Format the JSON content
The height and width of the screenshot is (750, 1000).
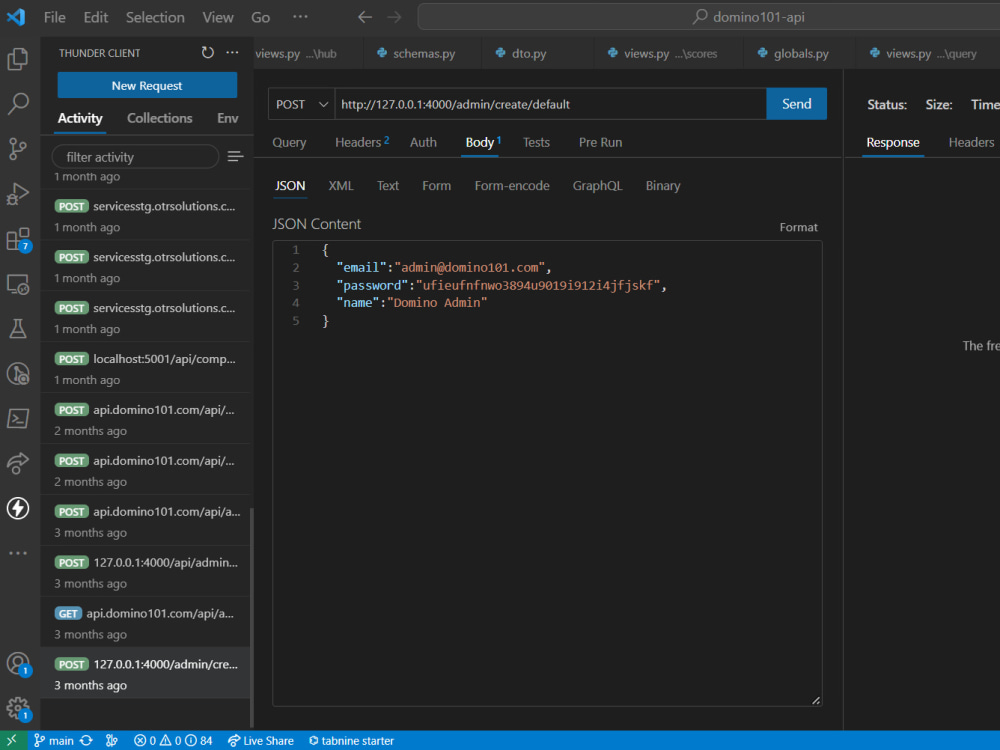(798, 227)
